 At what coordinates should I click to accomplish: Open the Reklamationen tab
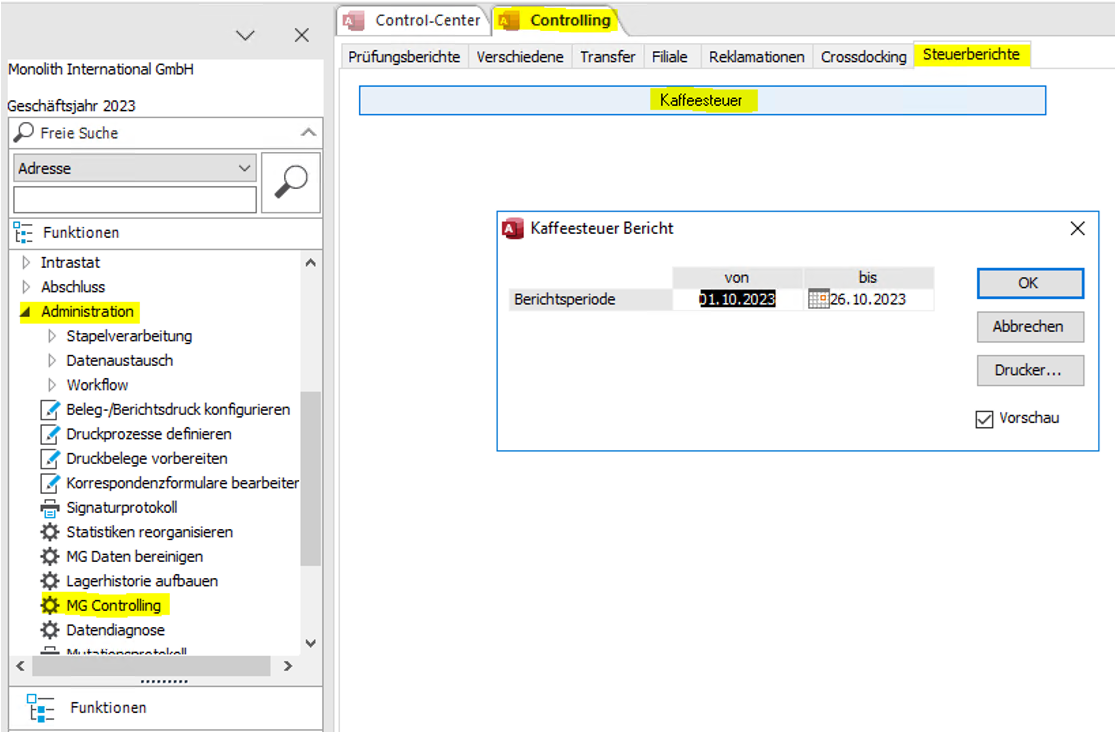[x=756, y=56]
